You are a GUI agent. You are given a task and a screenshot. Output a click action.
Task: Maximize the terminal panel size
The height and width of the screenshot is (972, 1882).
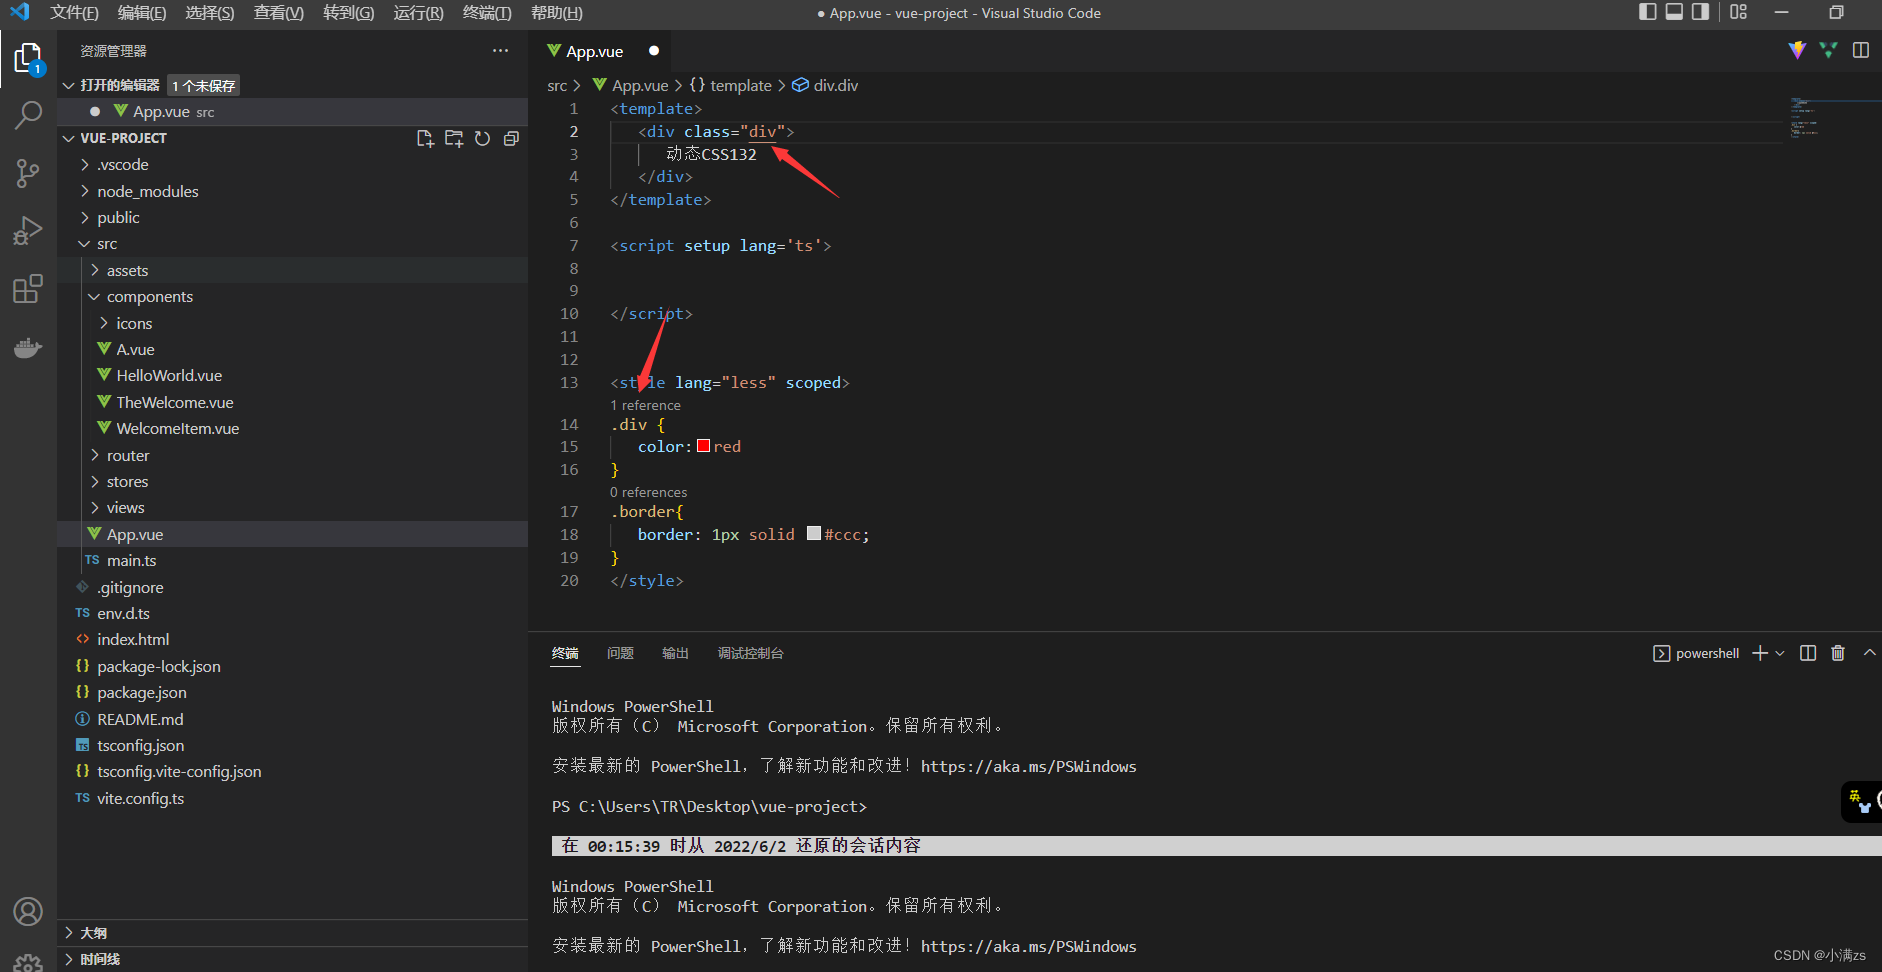[x=1869, y=653]
